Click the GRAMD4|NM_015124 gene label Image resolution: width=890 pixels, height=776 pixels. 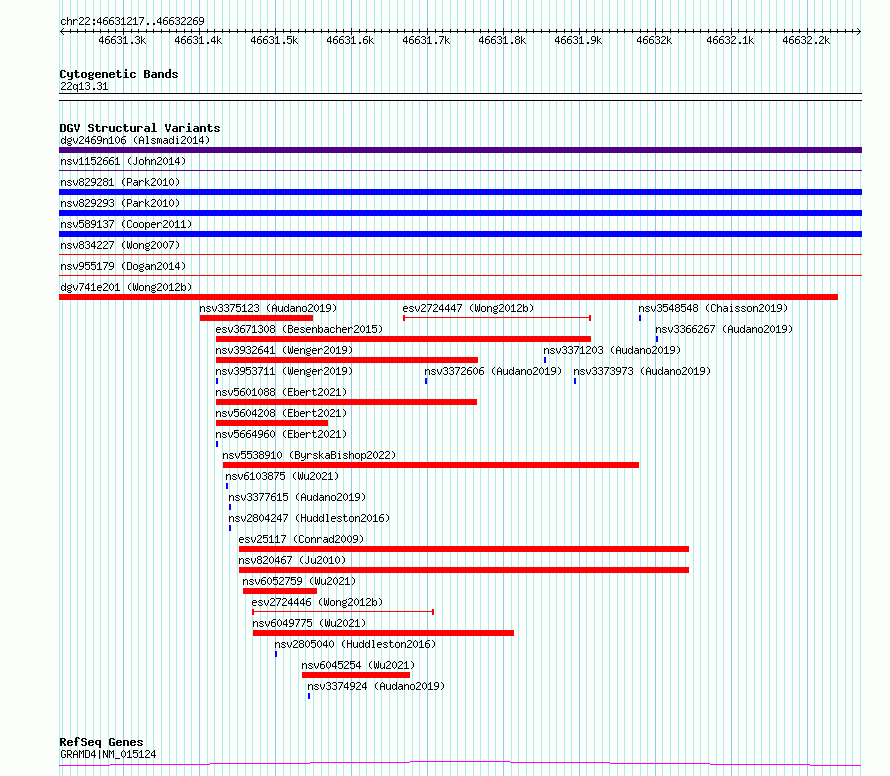[x=108, y=754]
